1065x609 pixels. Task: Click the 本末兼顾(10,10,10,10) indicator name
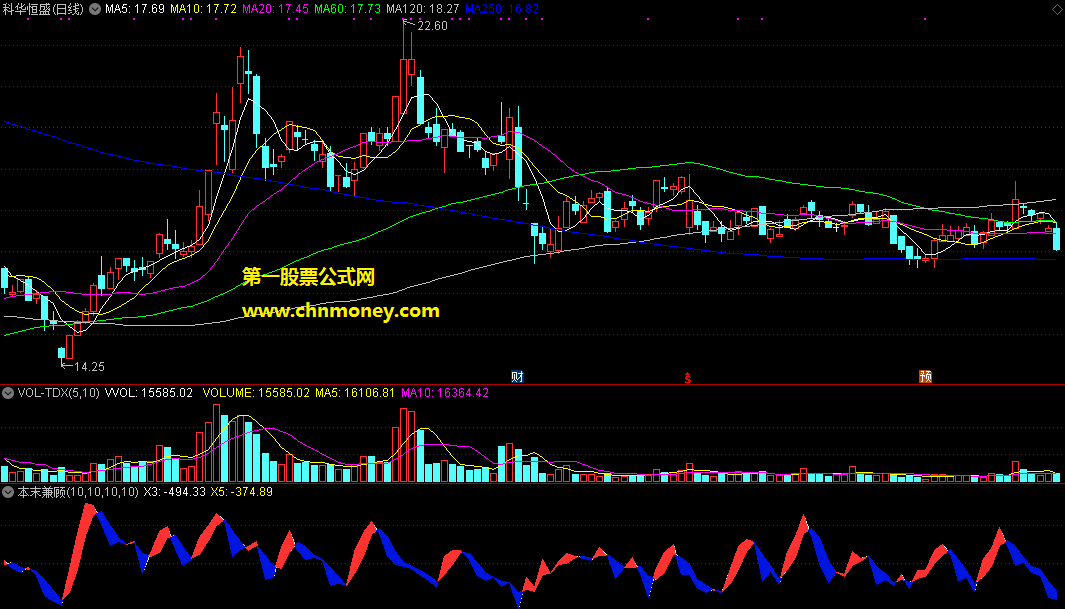tap(77, 492)
